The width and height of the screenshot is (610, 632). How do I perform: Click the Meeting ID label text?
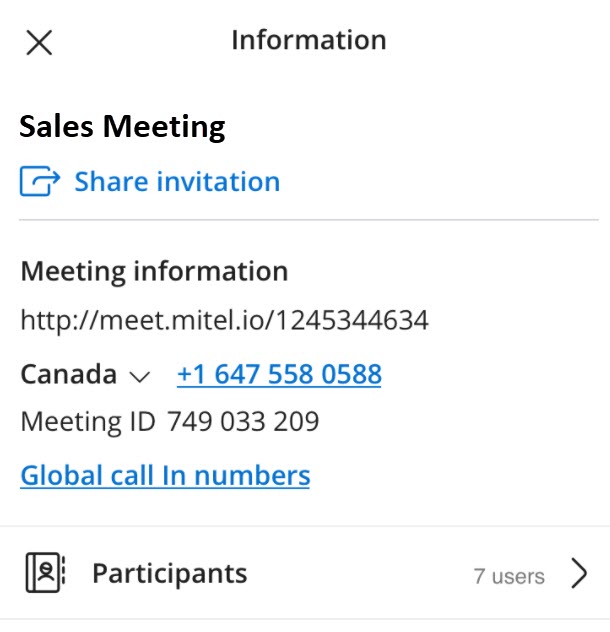coord(88,422)
